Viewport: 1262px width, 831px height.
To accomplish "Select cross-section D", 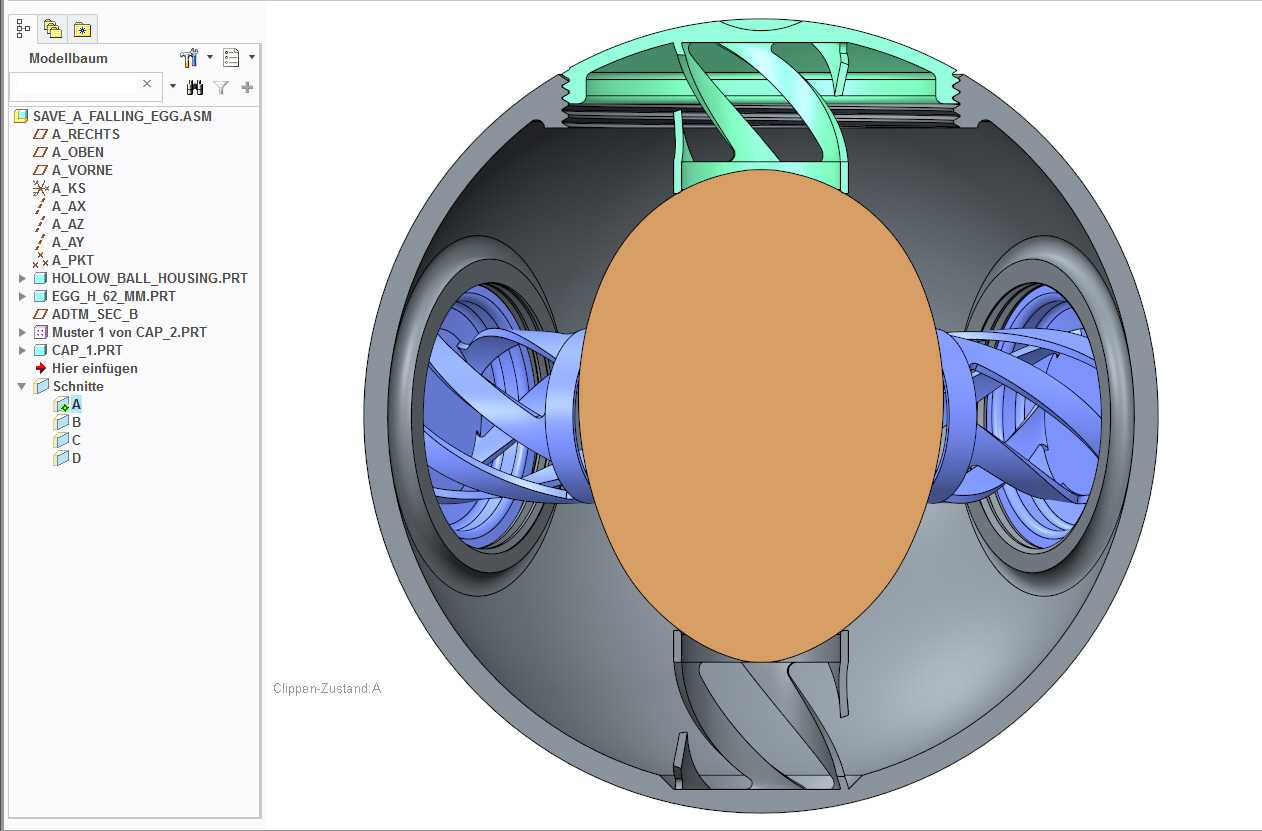I will tap(76, 458).
